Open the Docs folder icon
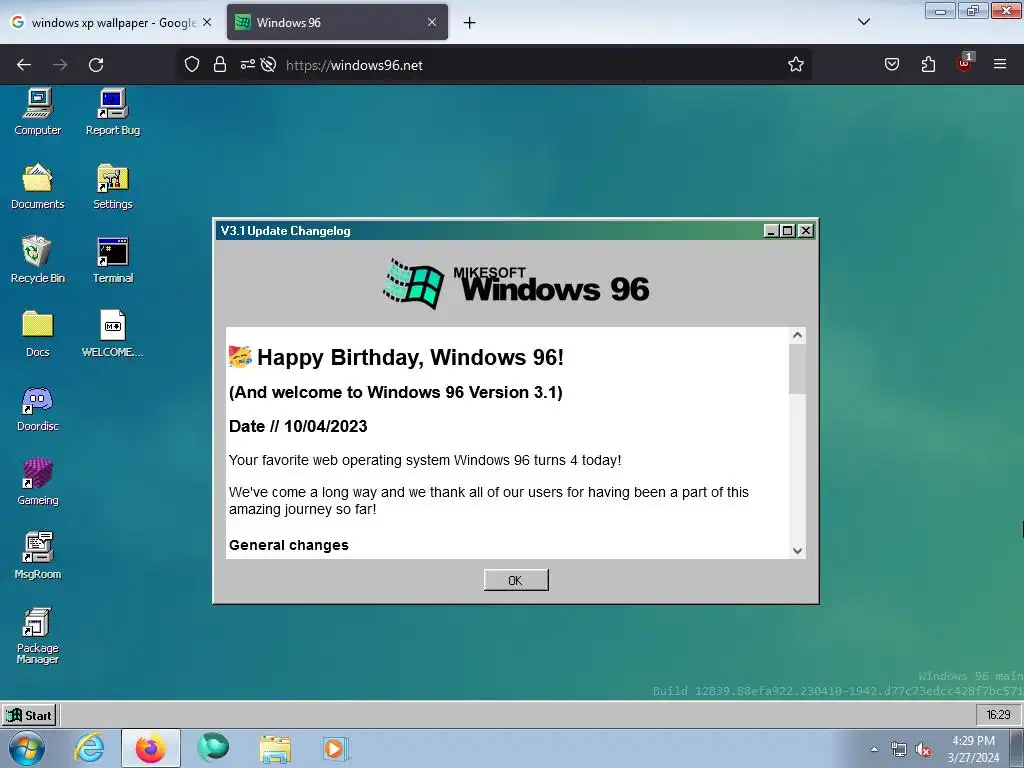This screenshot has width=1024, height=768. 38,334
